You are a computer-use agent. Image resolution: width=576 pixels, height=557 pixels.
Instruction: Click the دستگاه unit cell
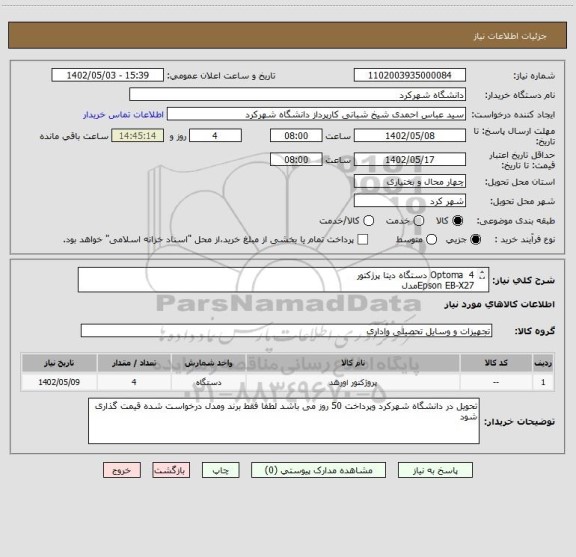[x=208, y=382]
